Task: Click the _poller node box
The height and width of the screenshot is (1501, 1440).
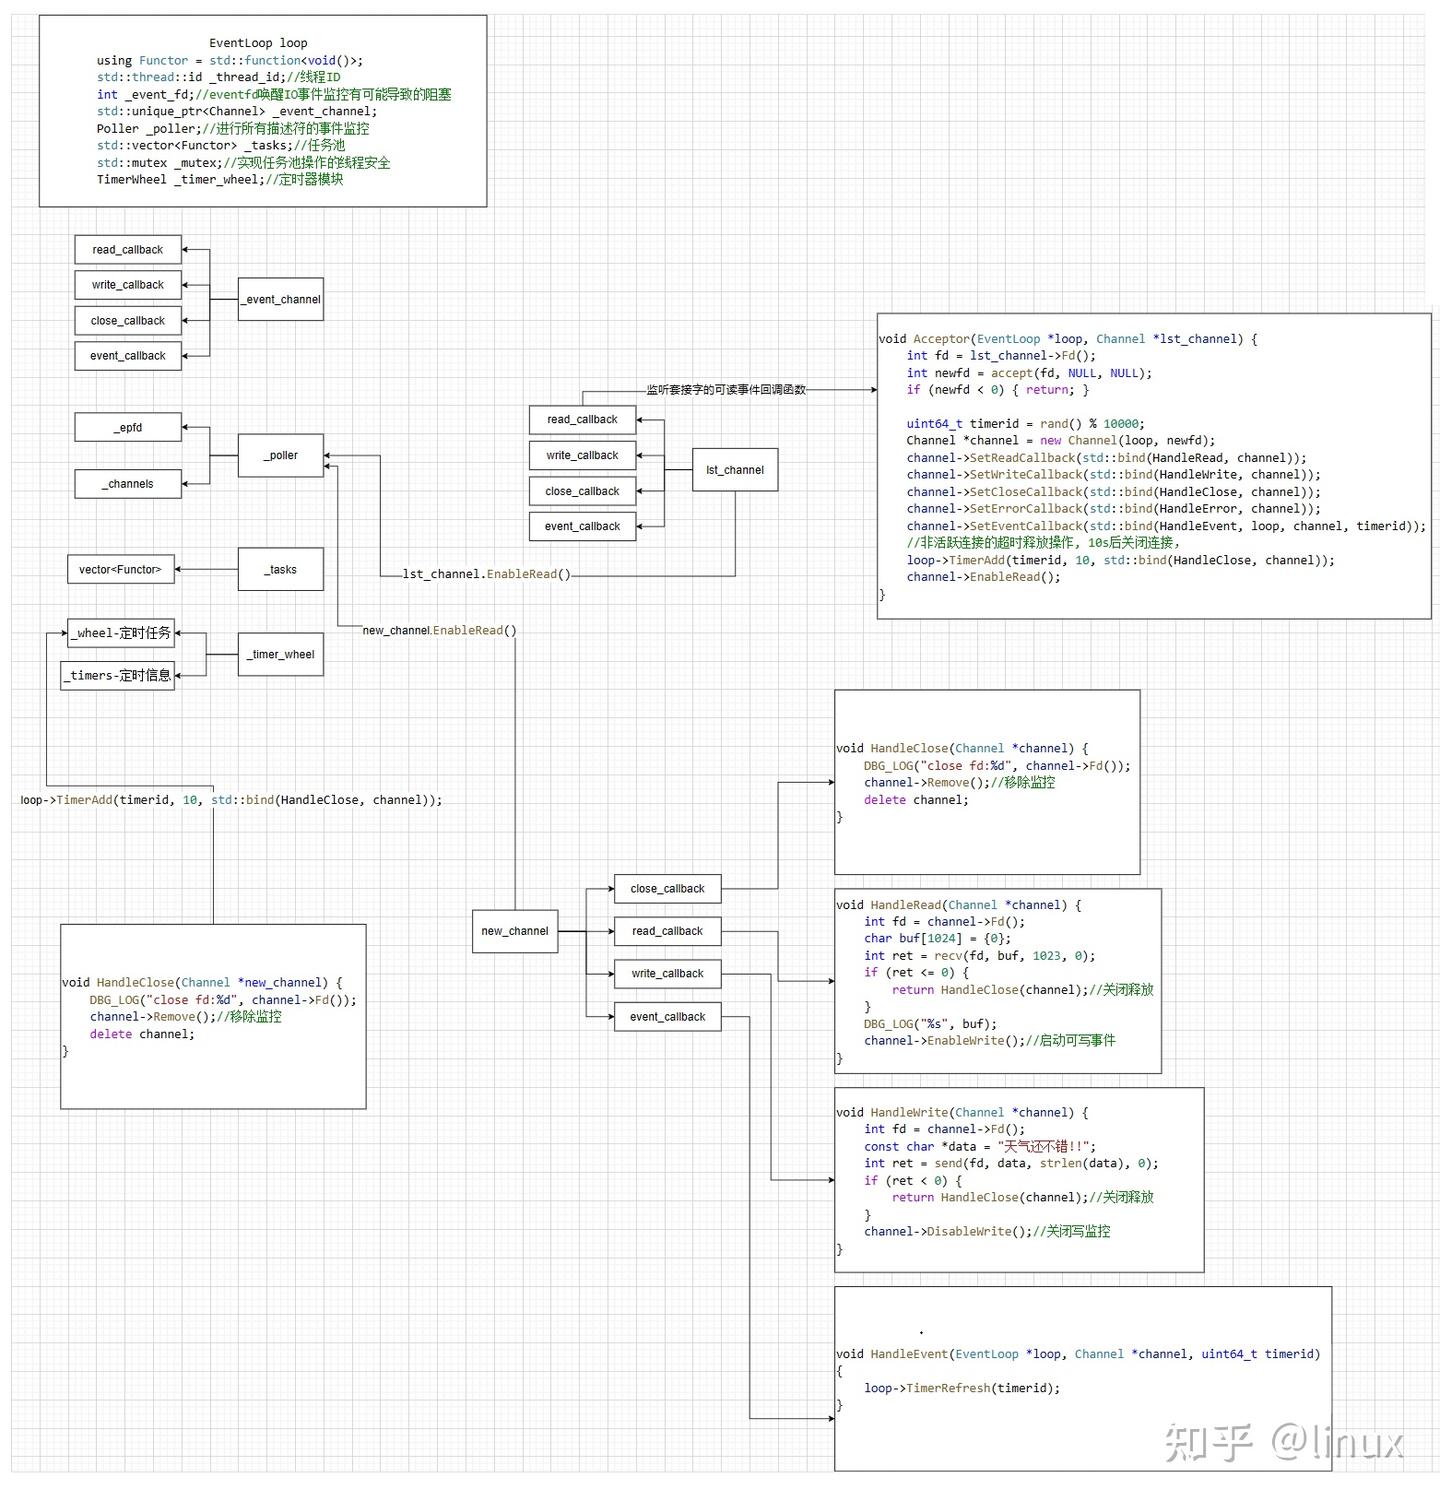Action: (x=281, y=455)
